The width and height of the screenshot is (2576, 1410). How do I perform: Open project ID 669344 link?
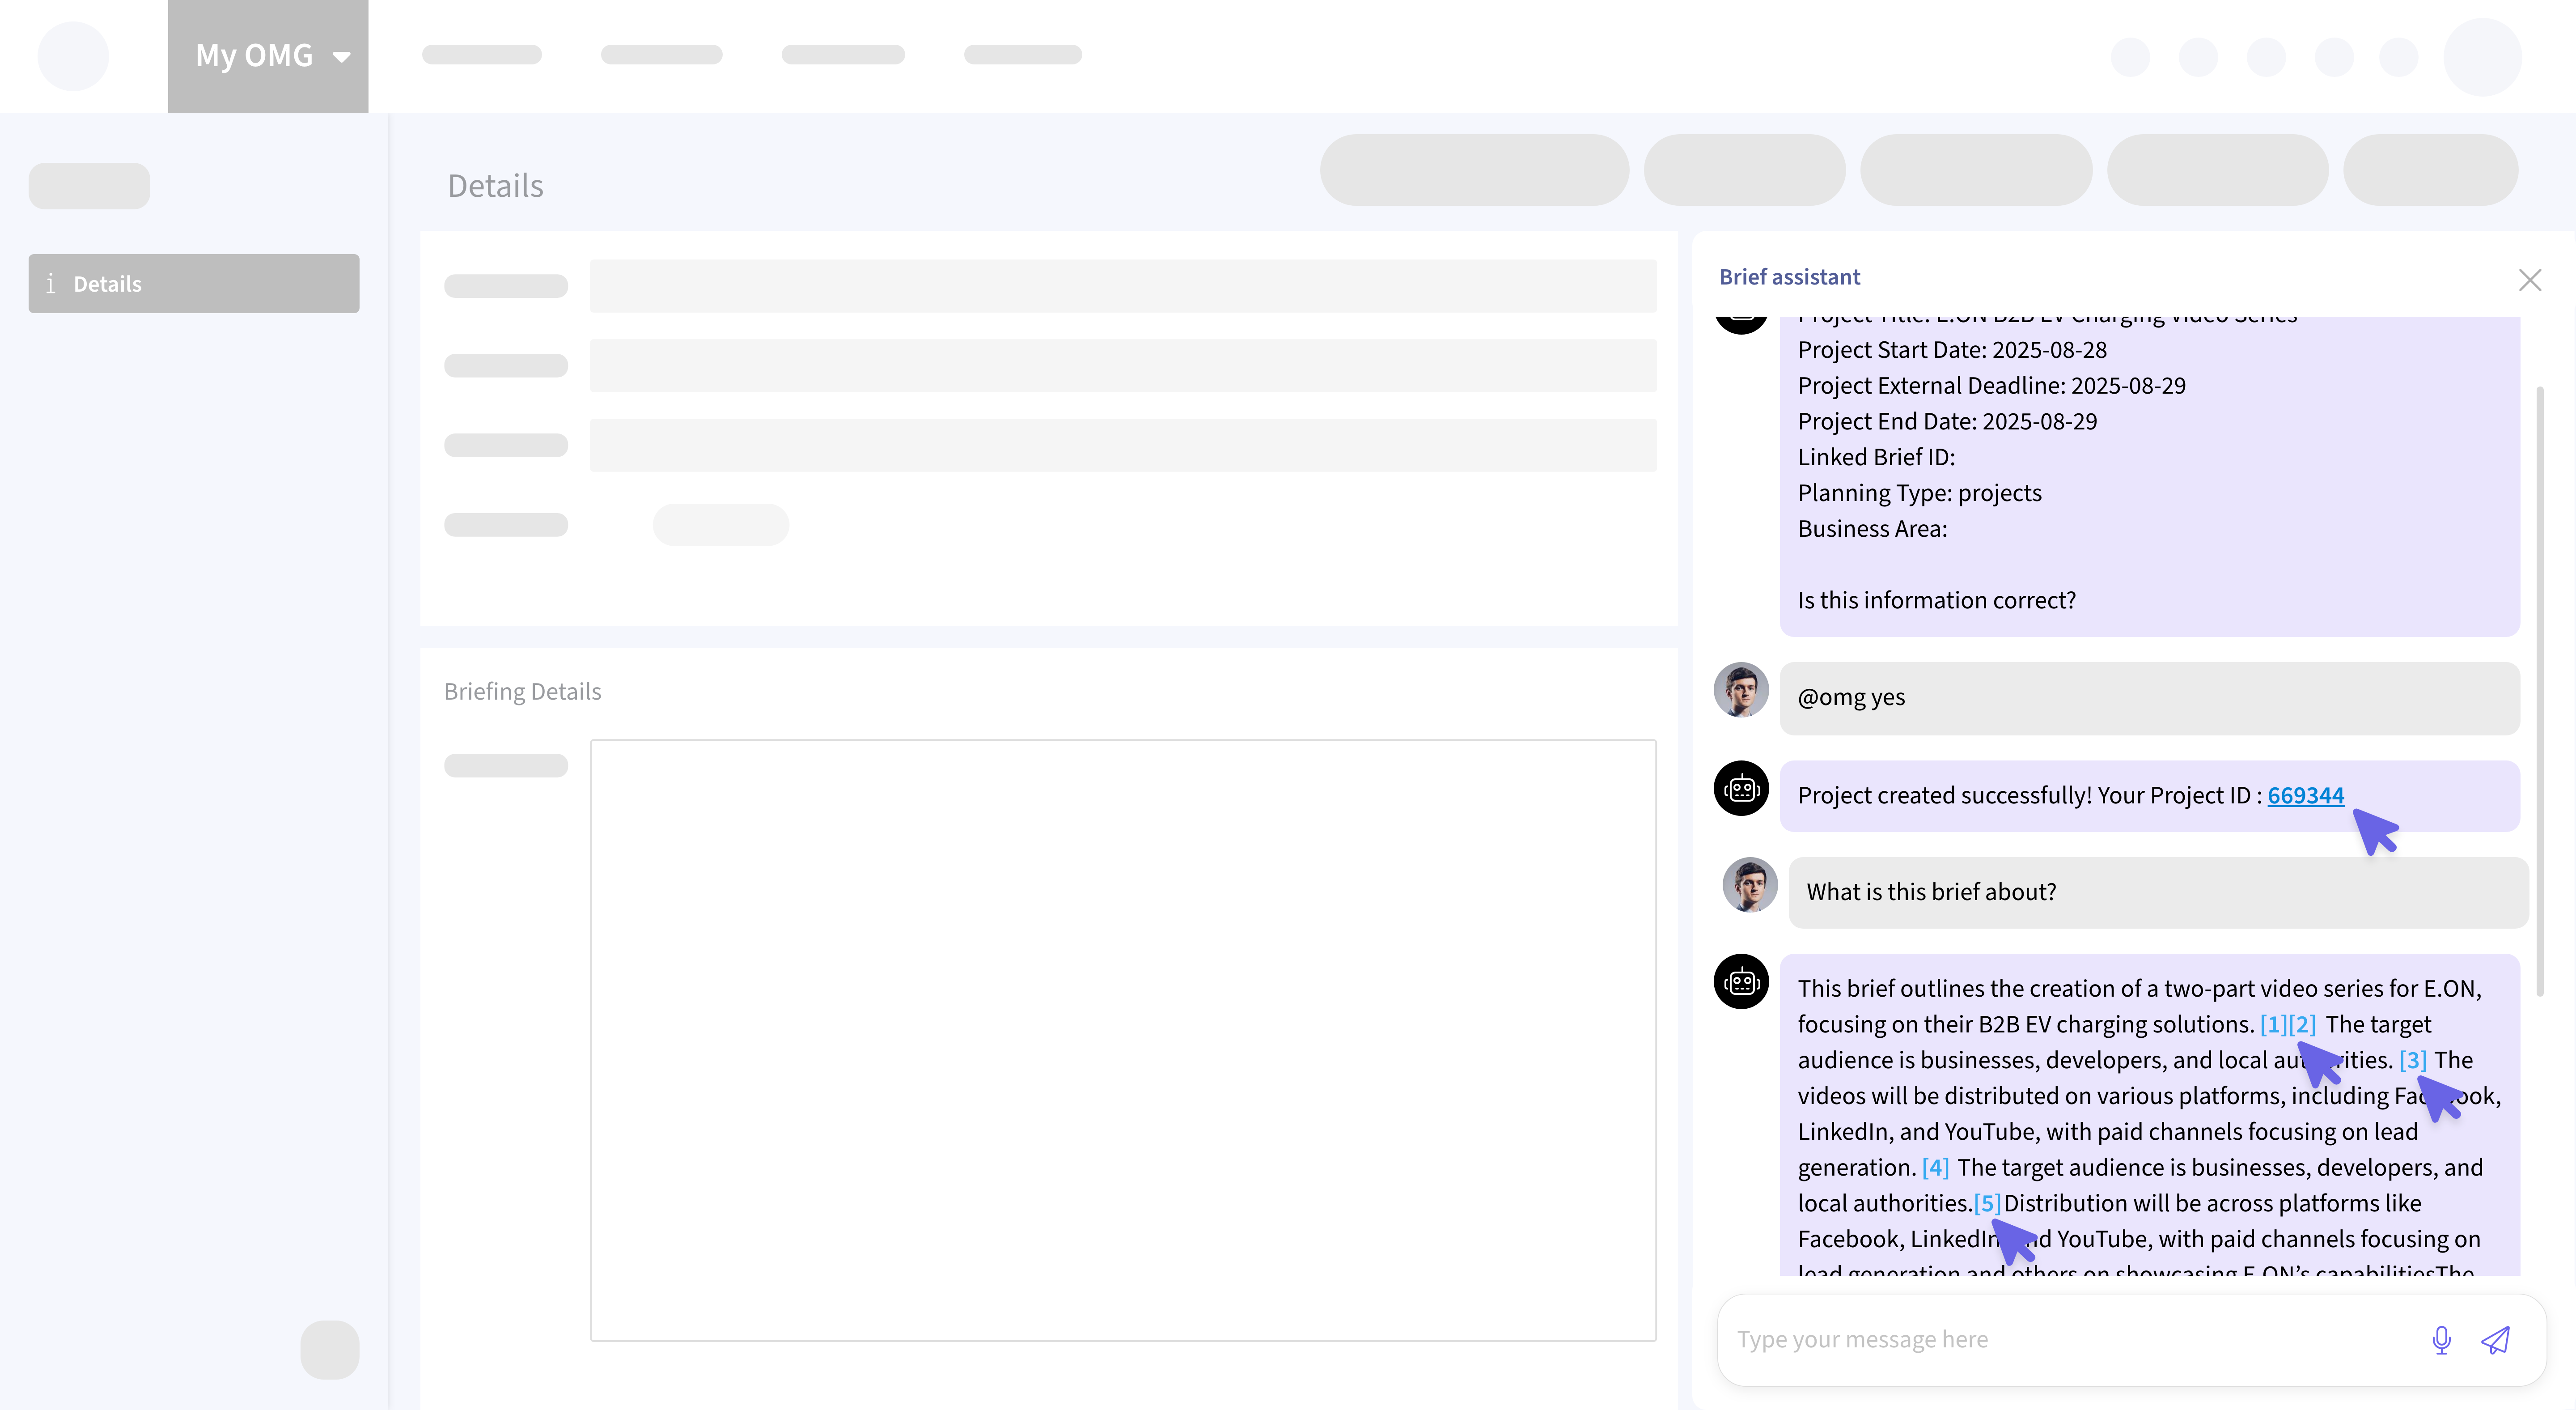(x=2305, y=796)
